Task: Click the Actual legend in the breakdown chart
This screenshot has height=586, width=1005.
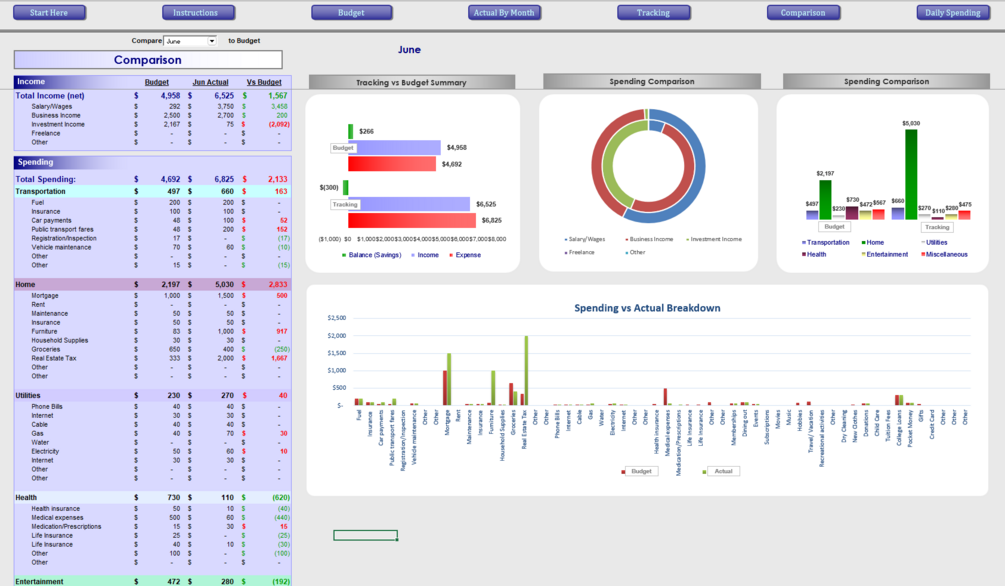Action: pos(721,471)
